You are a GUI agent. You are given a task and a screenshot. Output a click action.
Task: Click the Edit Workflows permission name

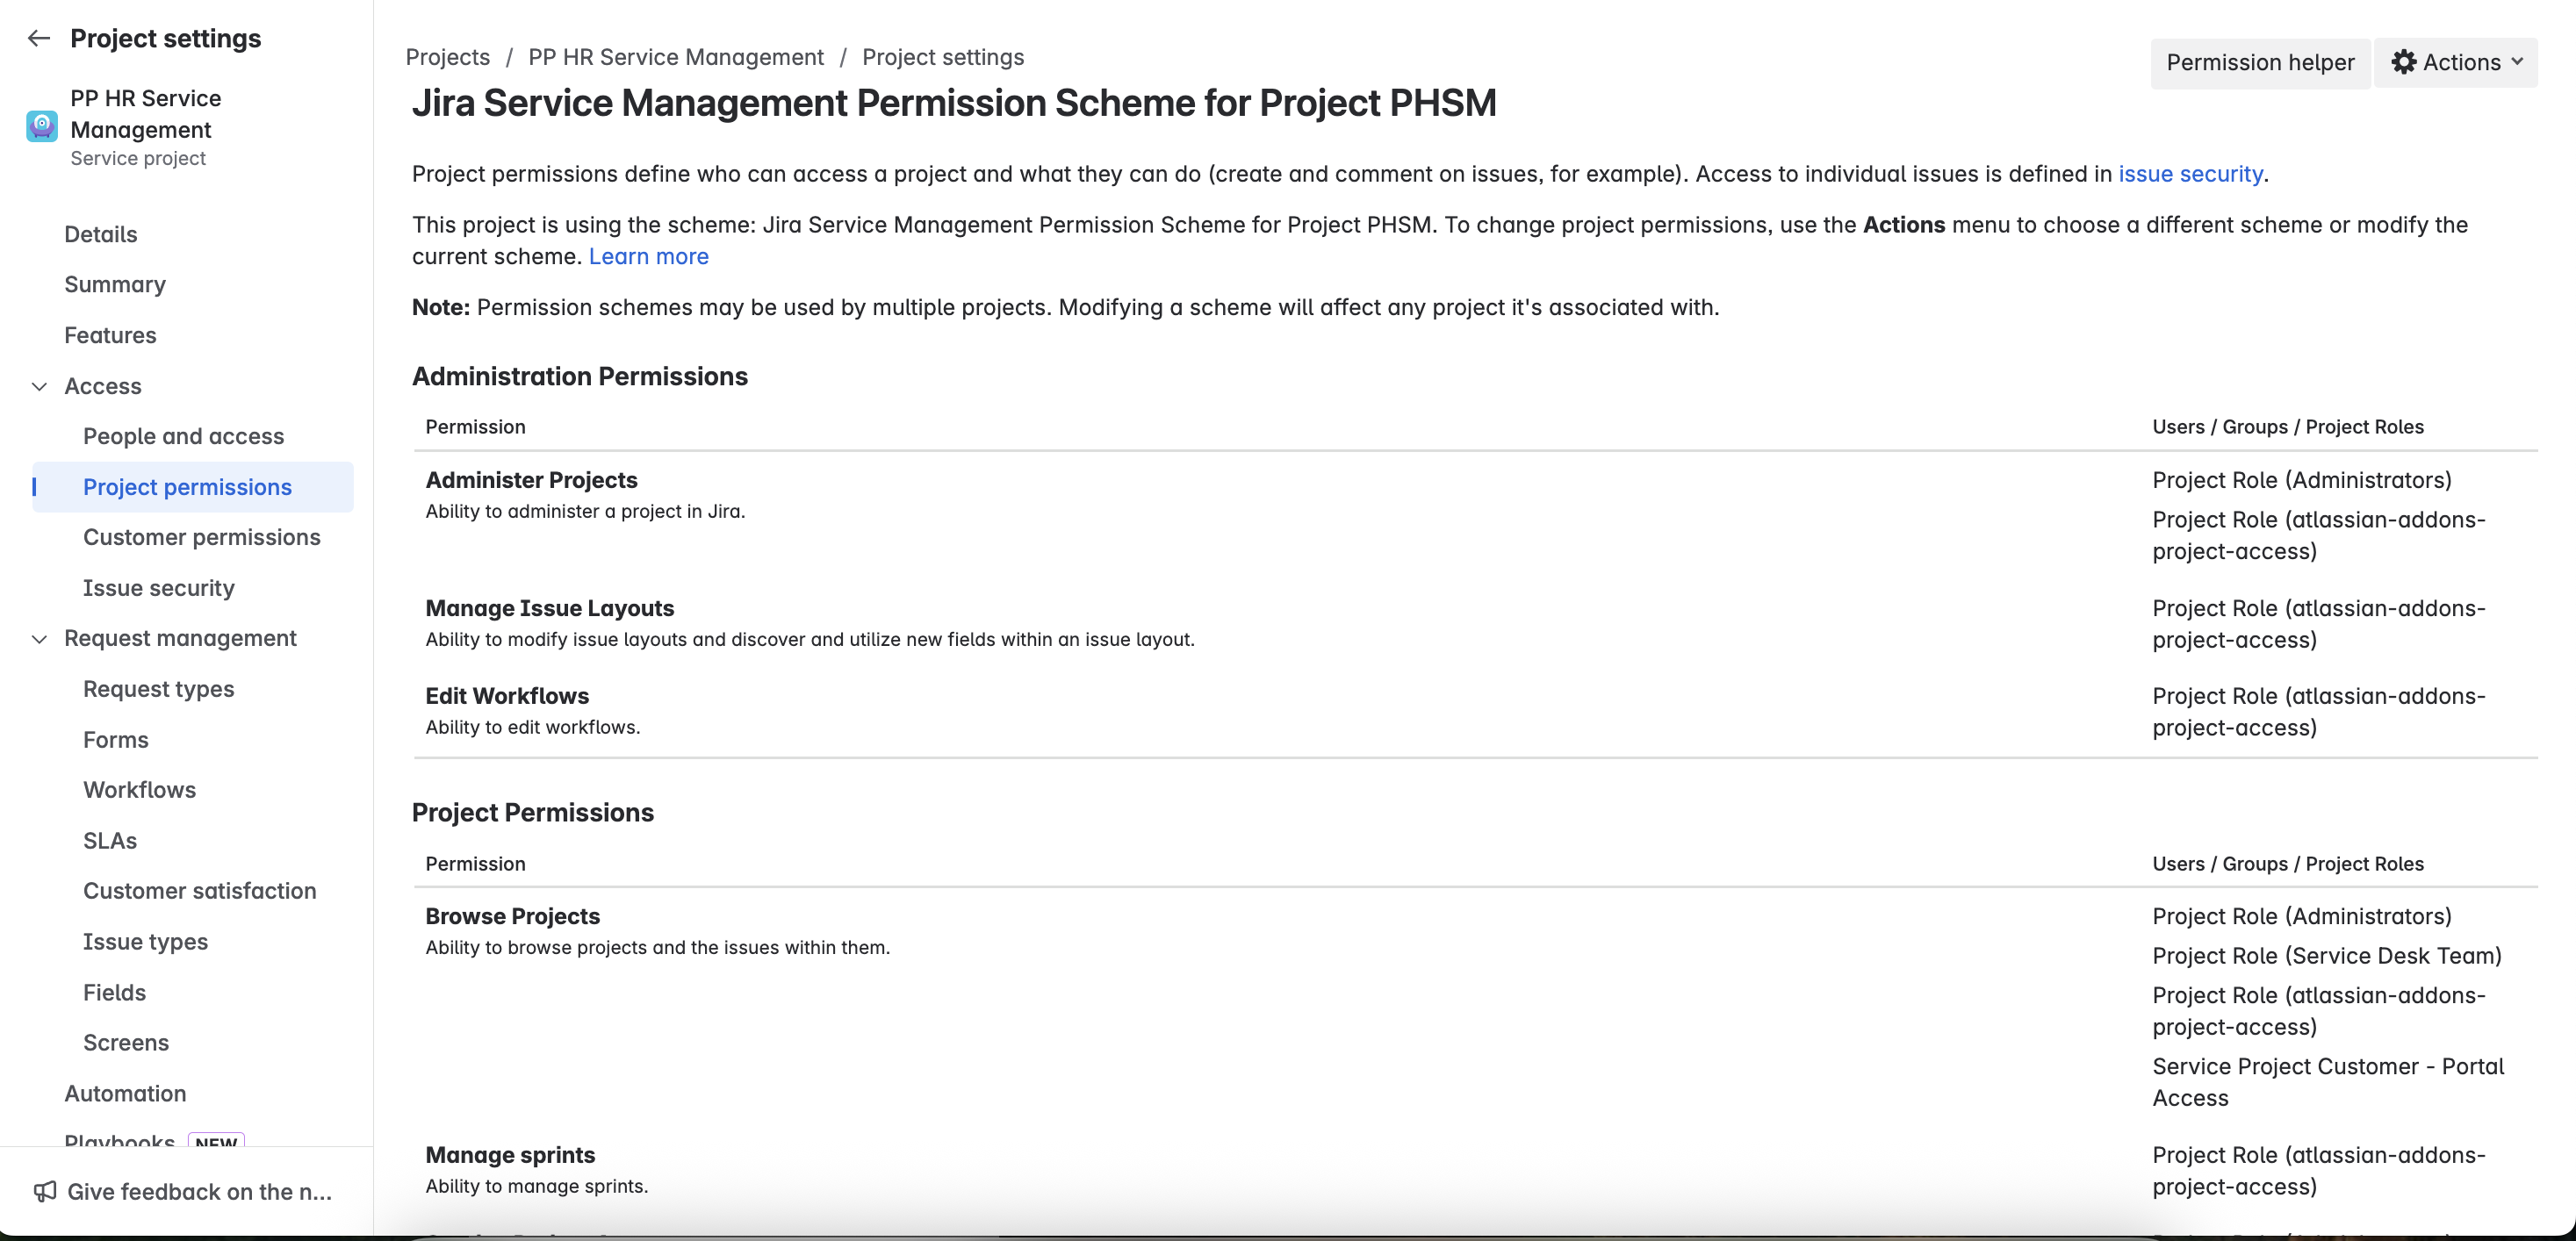pos(507,696)
